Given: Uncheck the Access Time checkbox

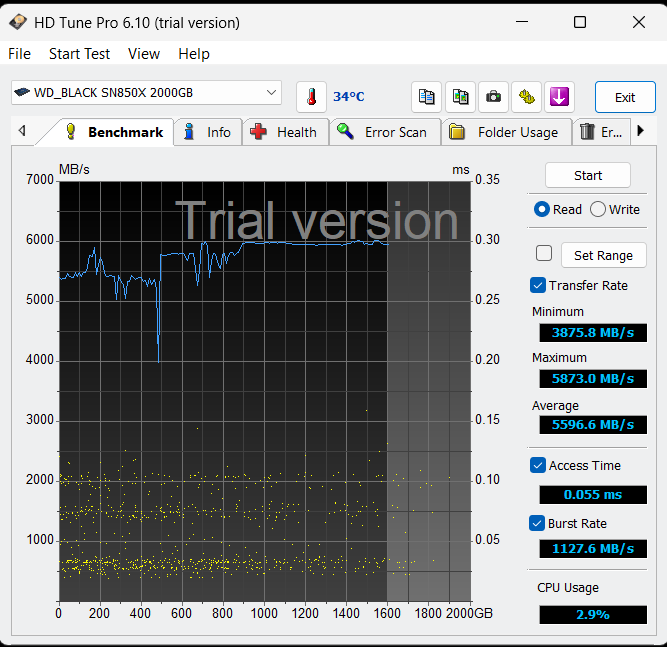Looking at the screenshot, I should [x=538, y=465].
